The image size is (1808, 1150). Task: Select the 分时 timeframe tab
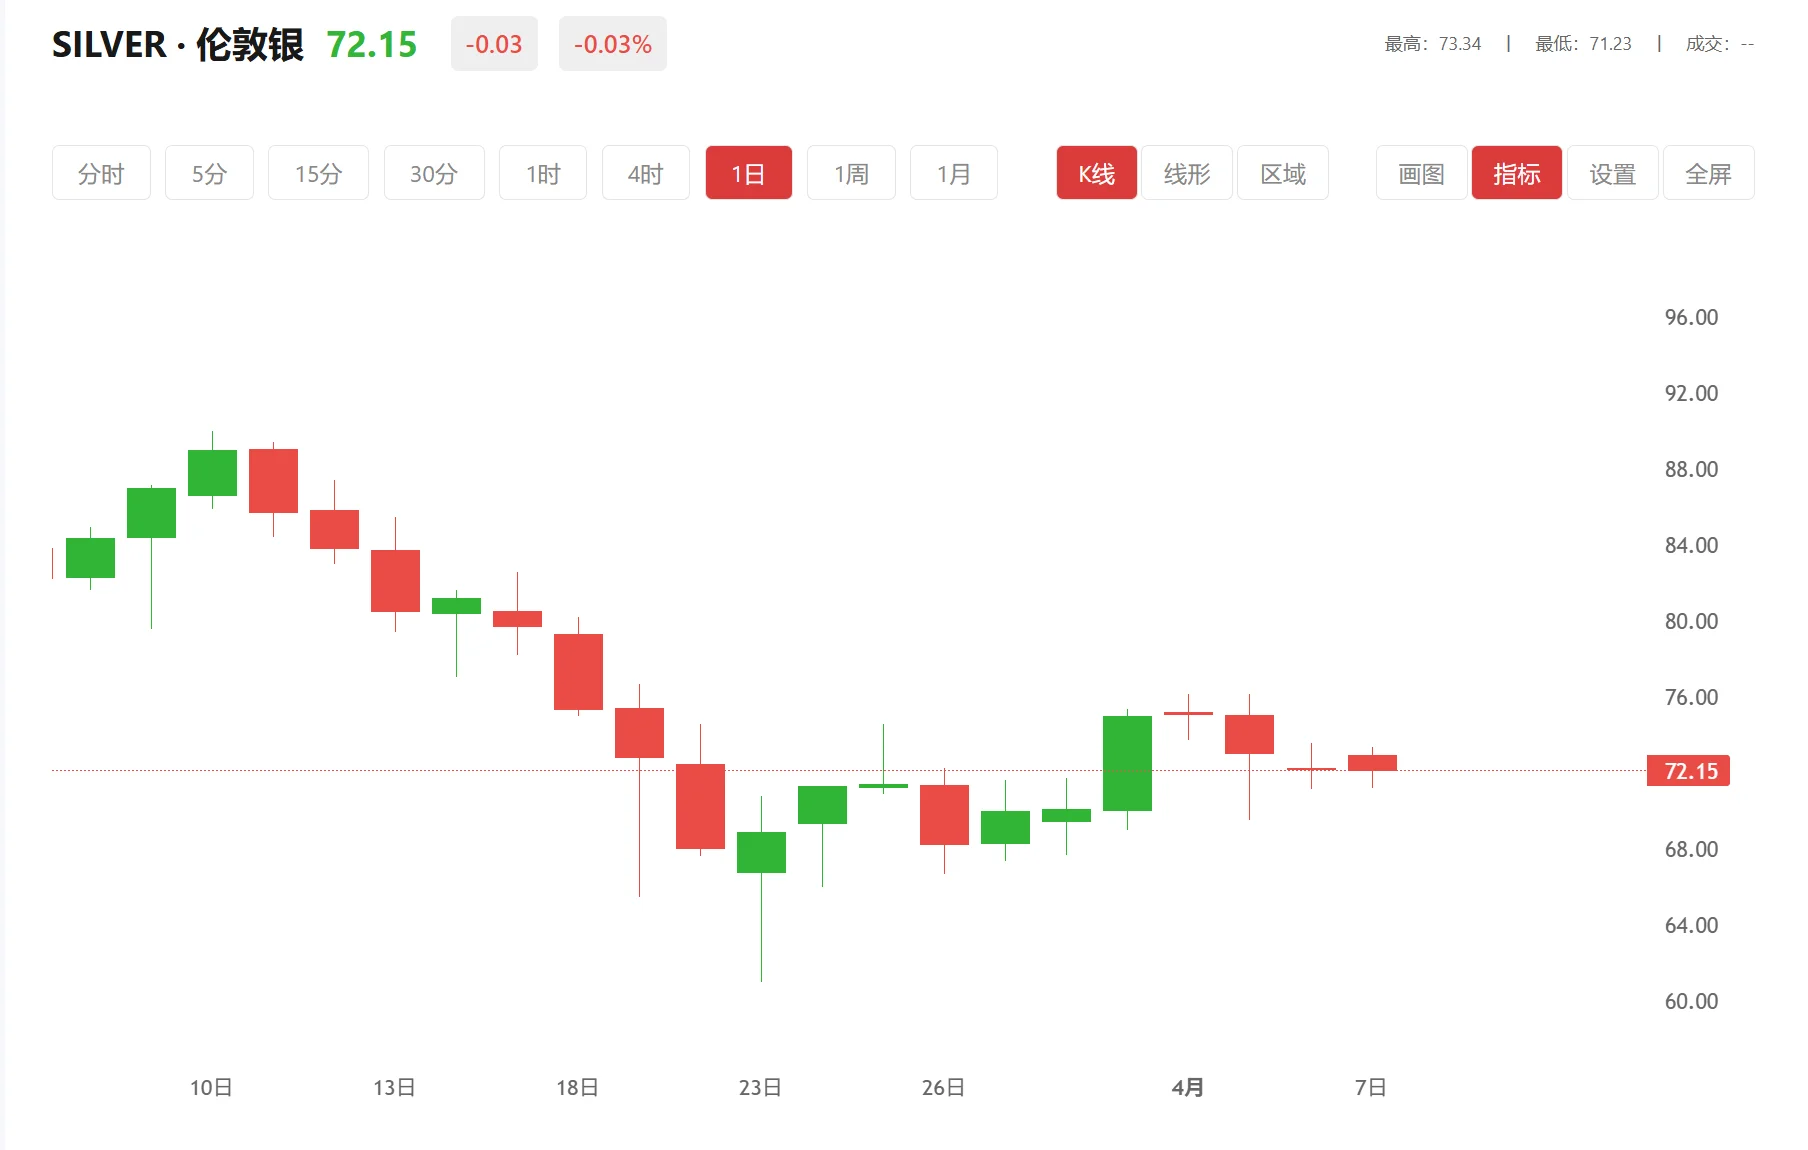101,173
